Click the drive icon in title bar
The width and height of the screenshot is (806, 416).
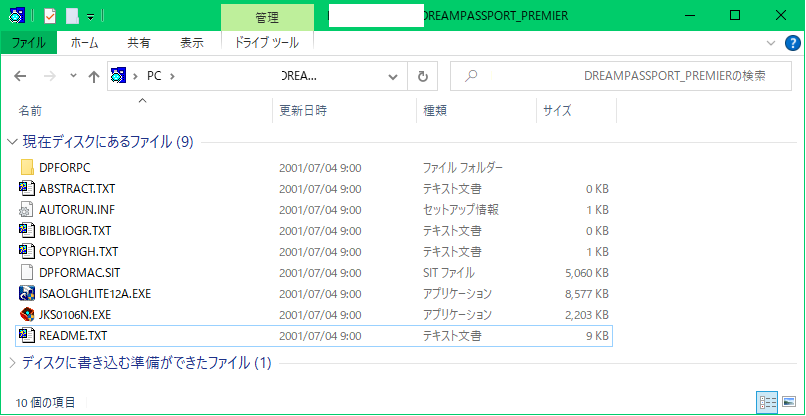tap(17, 16)
